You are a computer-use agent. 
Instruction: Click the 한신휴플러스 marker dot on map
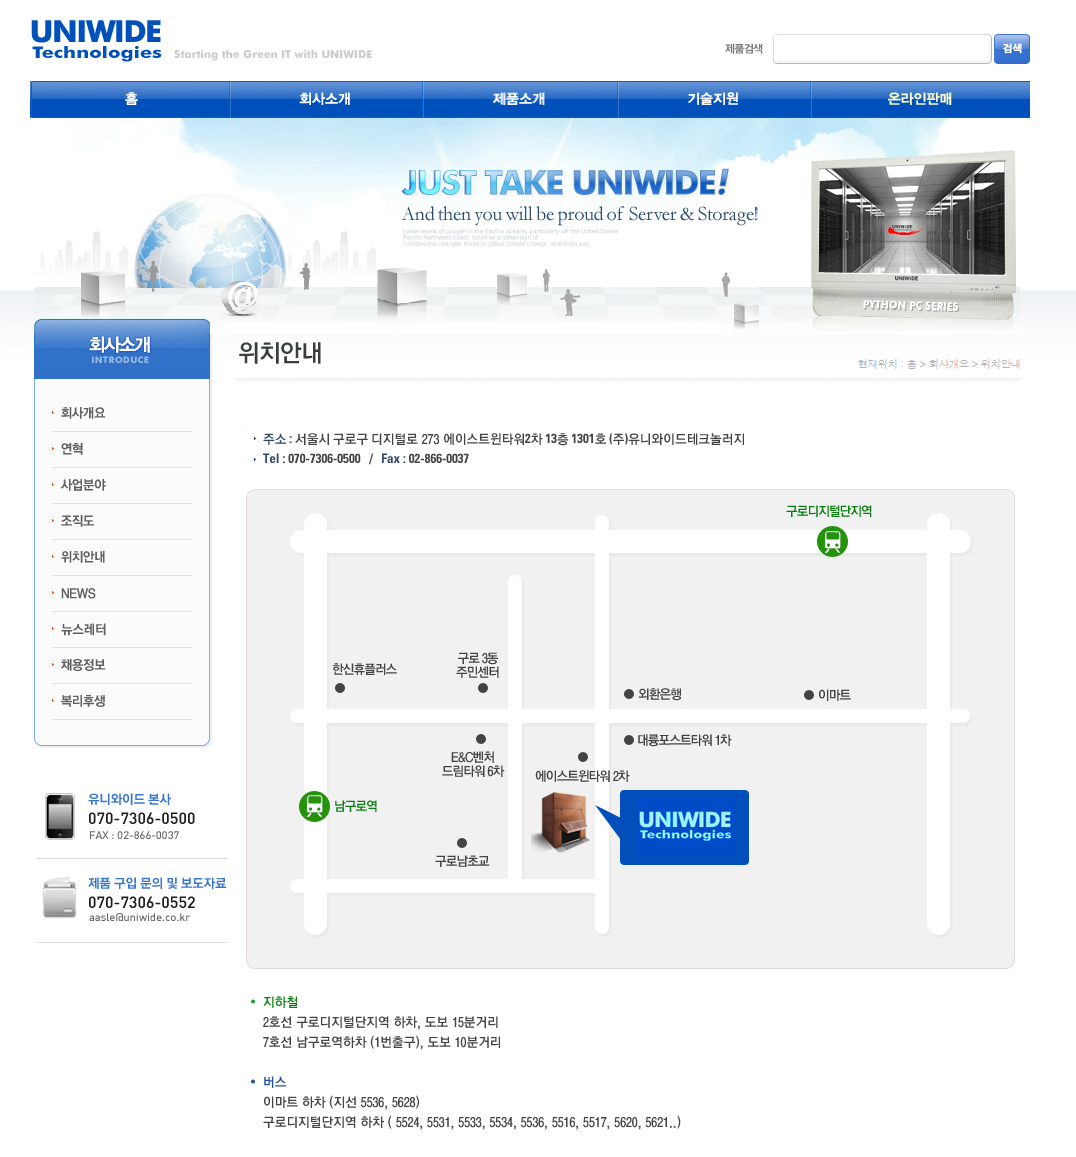pos(339,688)
